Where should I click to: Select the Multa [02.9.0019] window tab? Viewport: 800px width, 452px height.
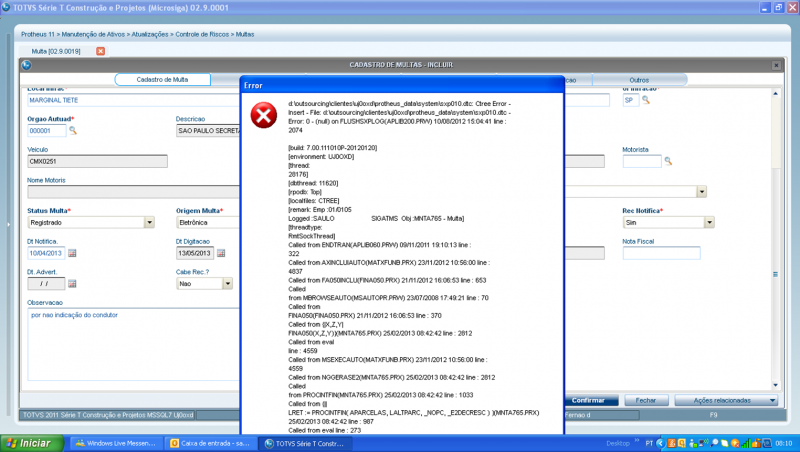click(x=56, y=51)
